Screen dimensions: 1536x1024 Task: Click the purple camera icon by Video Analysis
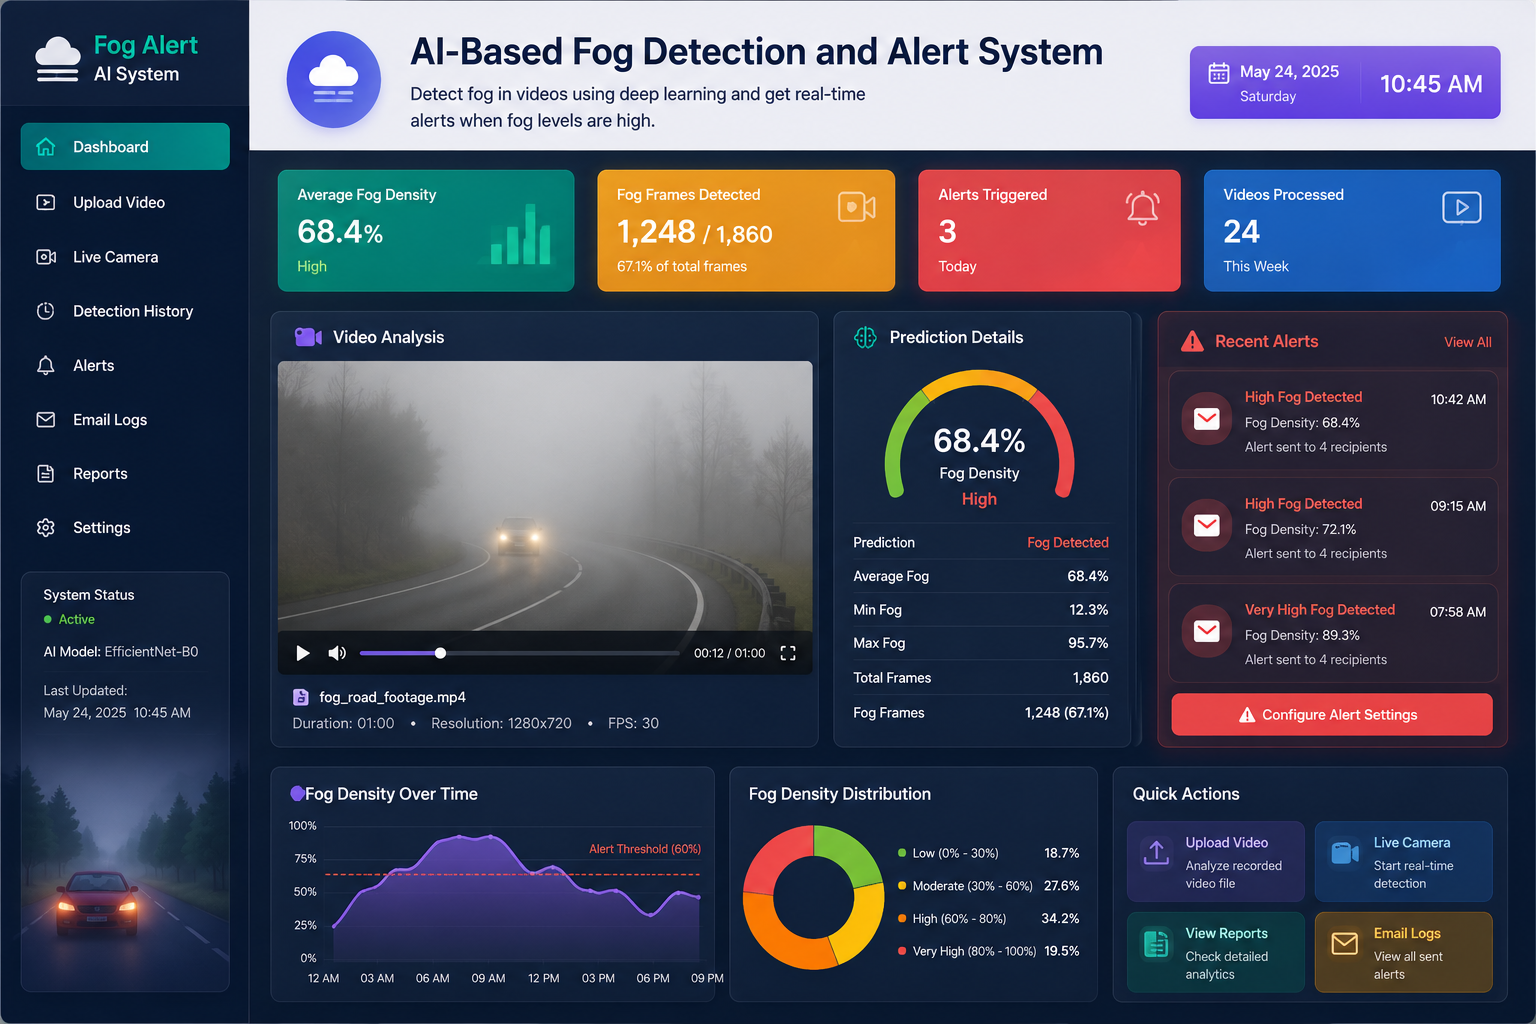pyautogui.click(x=308, y=337)
